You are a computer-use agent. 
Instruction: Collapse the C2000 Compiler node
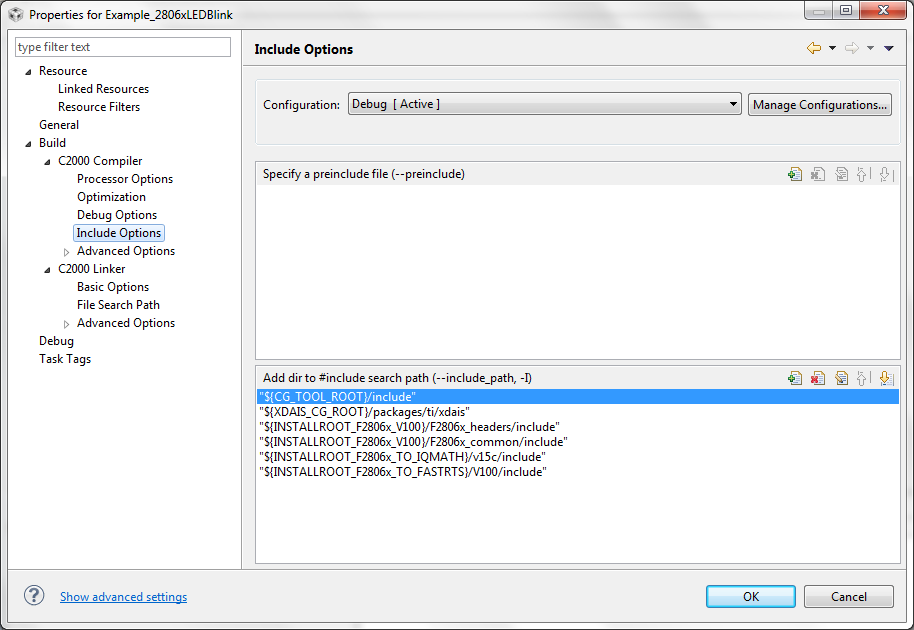(x=47, y=162)
